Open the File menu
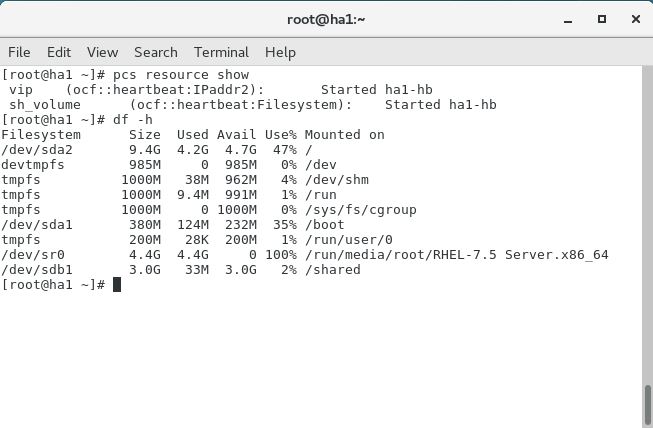The image size is (653, 428). tap(19, 52)
